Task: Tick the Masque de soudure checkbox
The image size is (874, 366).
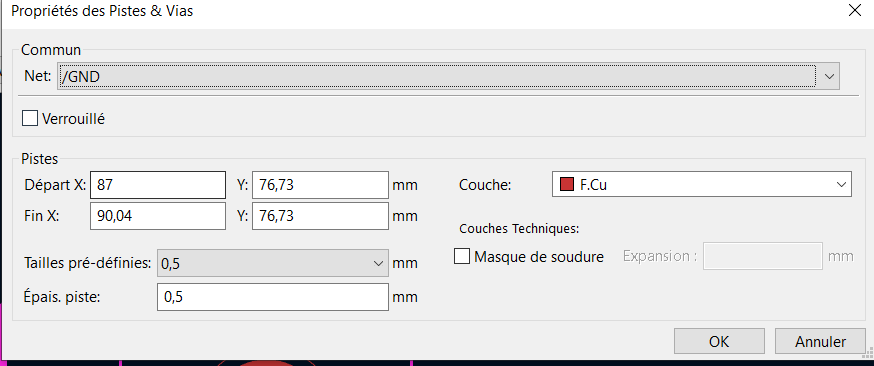Action: coord(462,257)
